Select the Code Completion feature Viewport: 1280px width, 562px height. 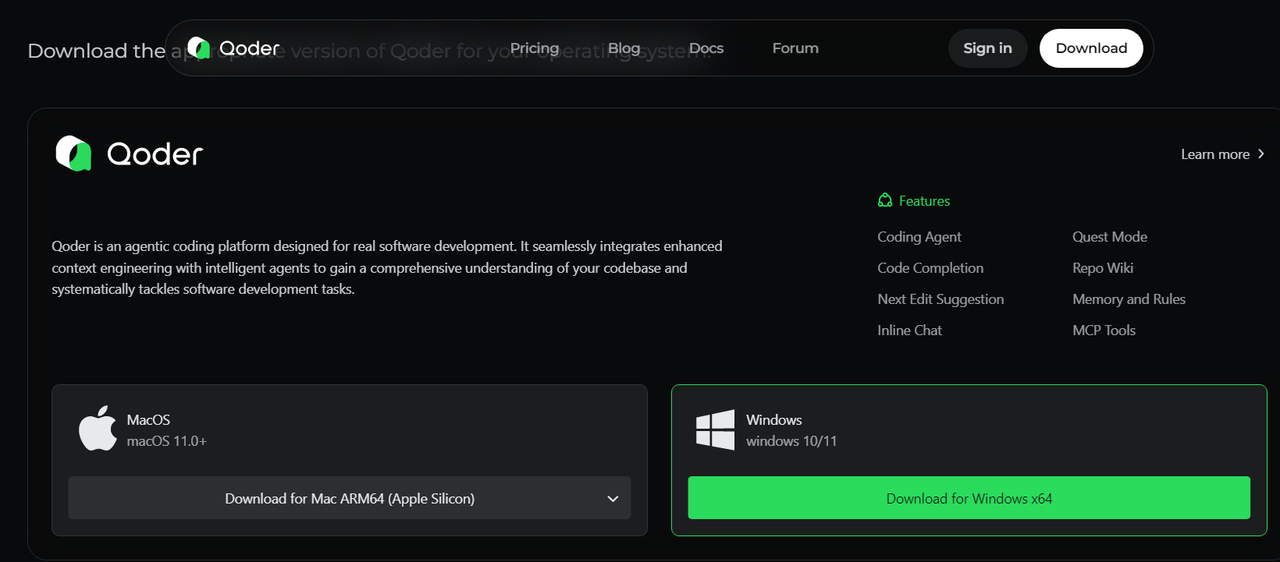[x=930, y=268]
